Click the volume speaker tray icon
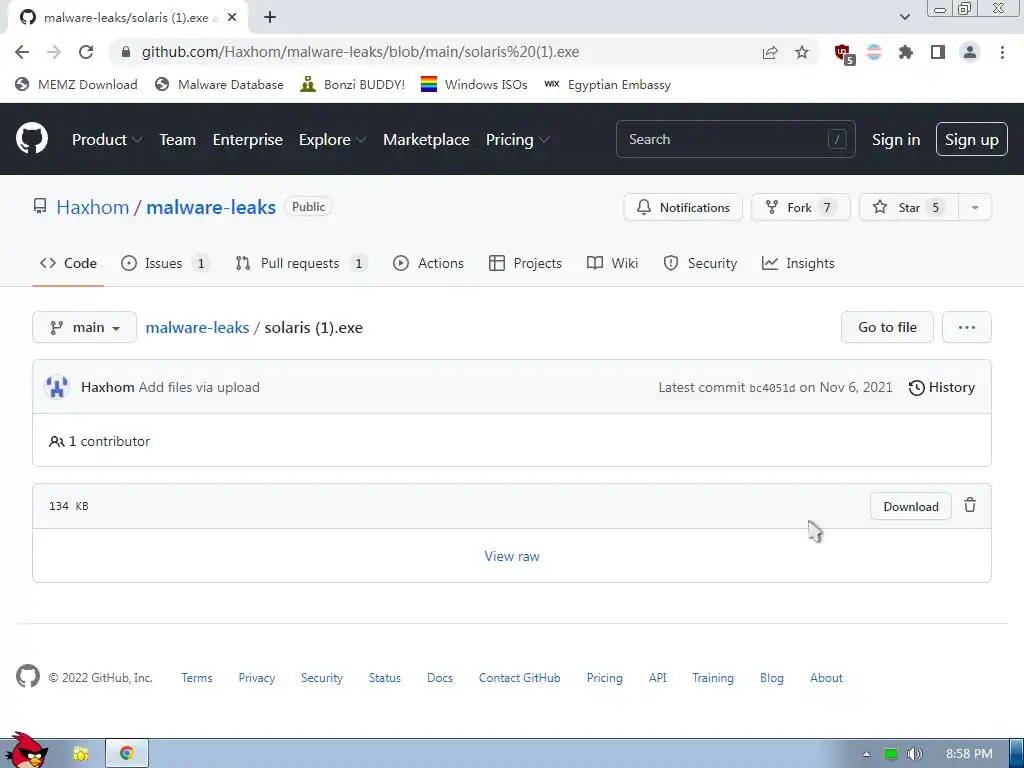The height and width of the screenshot is (768, 1024). coord(914,754)
